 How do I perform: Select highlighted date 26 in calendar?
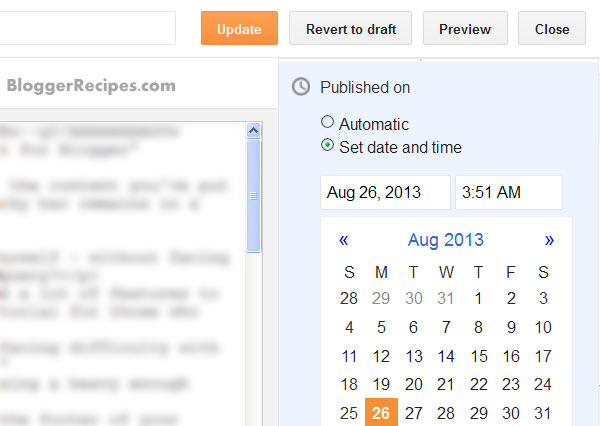381,413
